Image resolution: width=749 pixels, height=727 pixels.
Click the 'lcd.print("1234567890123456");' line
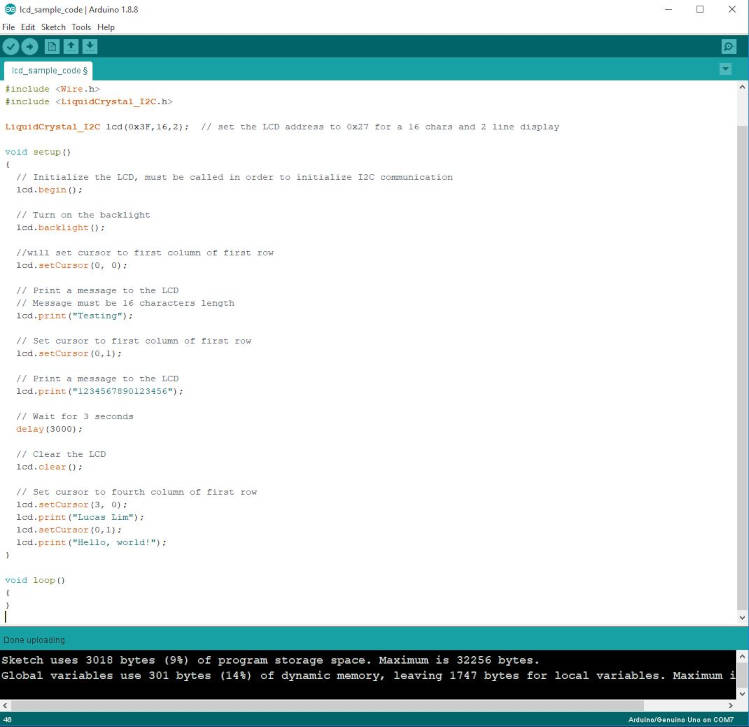[x=99, y=391]
